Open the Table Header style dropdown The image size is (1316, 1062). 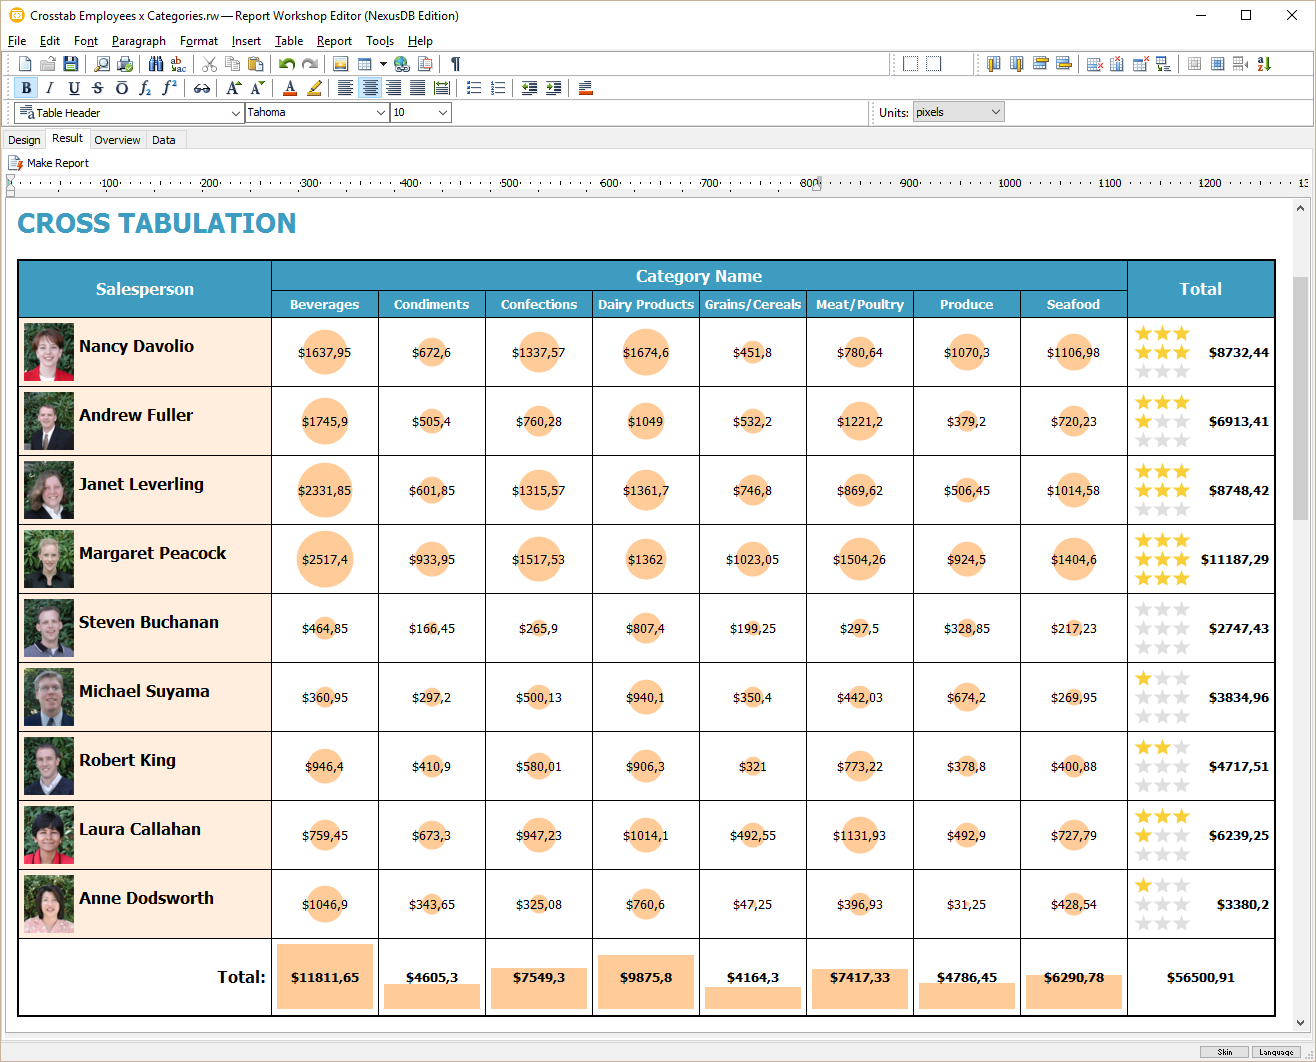pos(236,113)
